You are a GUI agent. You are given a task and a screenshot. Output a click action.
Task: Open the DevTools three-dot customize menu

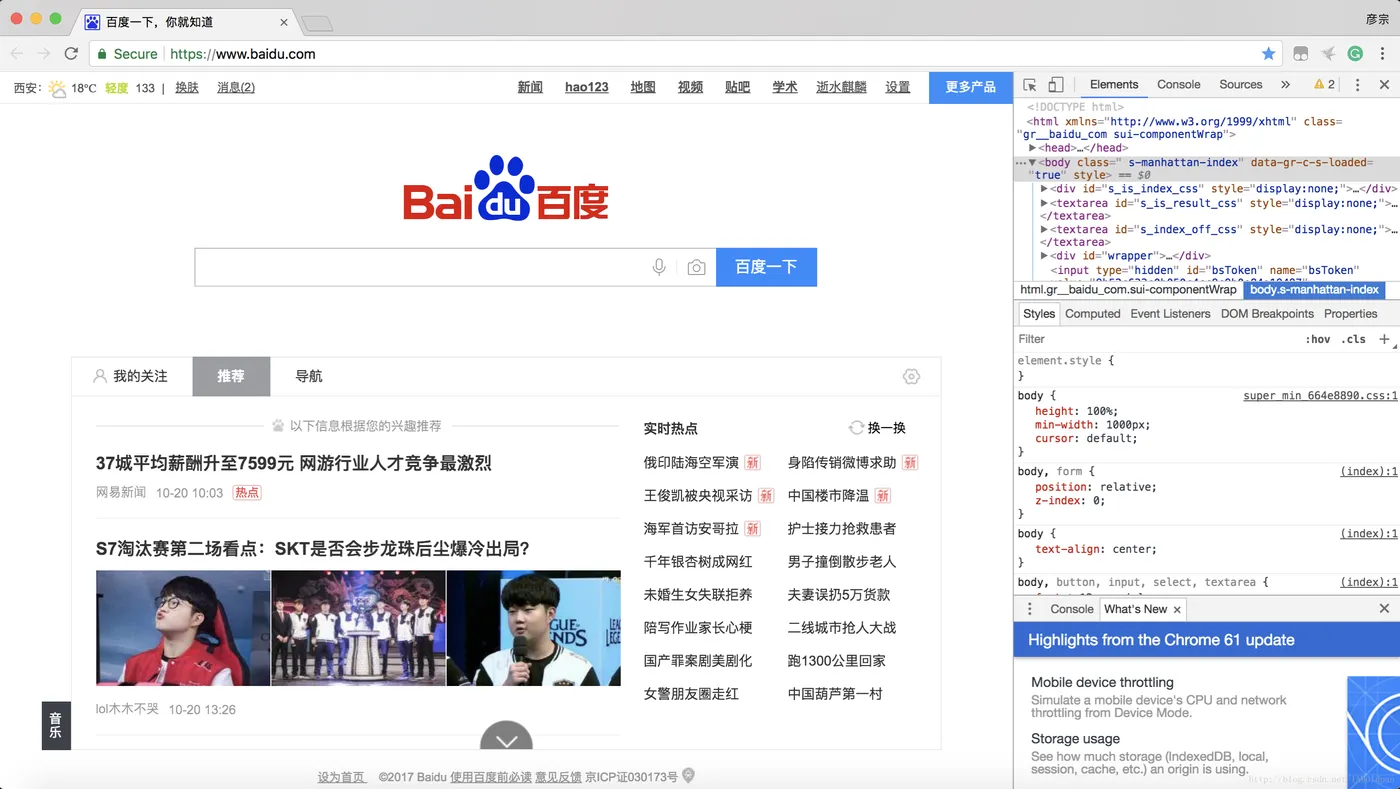point(1358,85)
